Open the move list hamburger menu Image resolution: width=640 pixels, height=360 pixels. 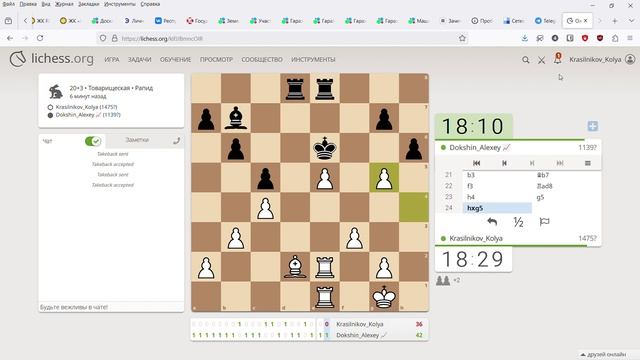click(x=588, y=163)
